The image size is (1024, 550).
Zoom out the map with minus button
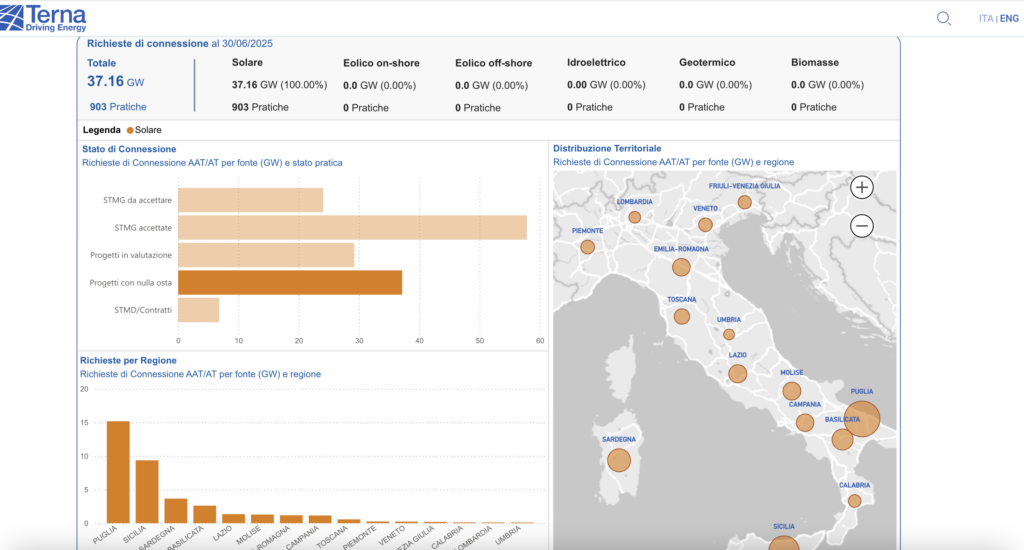tap(861, 226)
